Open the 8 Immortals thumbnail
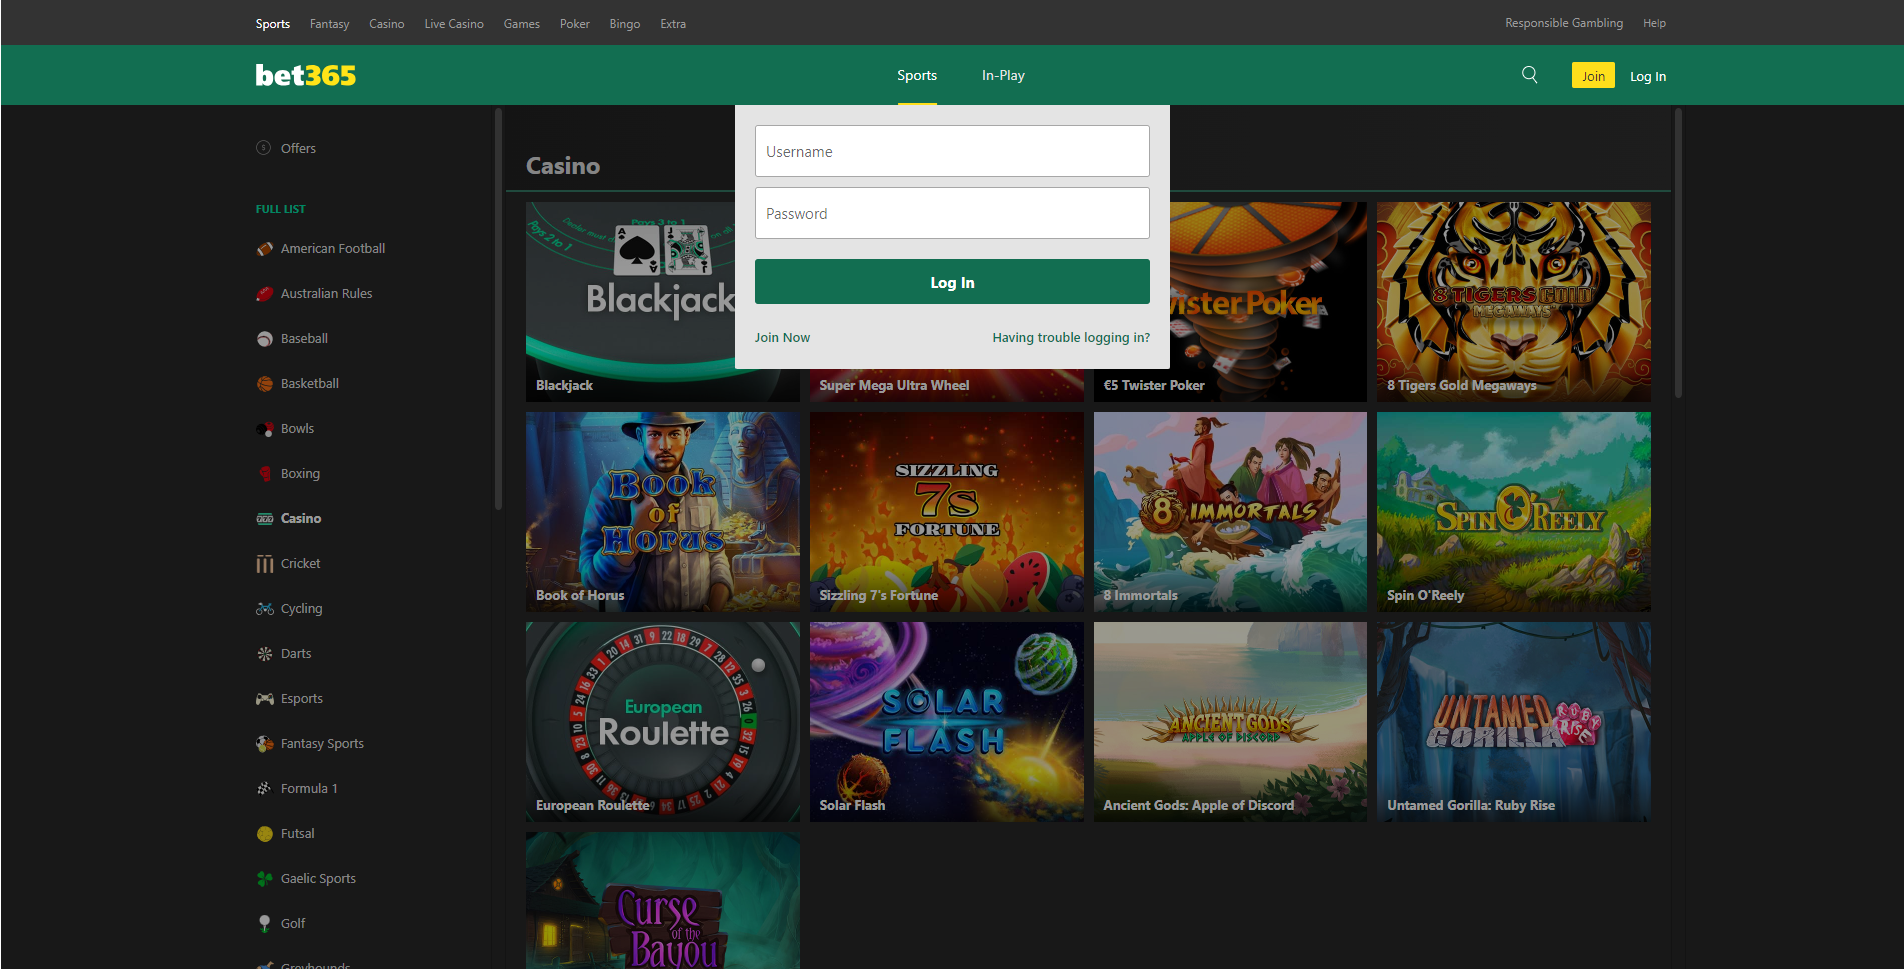1904x969 pixels. (x=1230, y=512)
